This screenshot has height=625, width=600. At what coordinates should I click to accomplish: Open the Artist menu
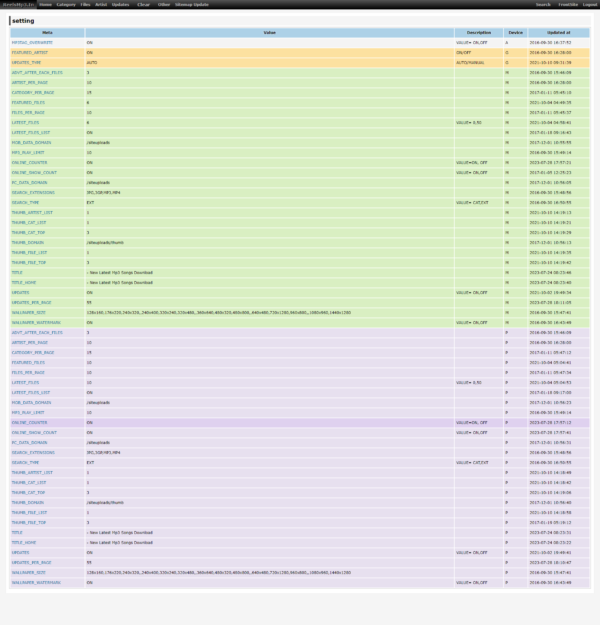101,4
